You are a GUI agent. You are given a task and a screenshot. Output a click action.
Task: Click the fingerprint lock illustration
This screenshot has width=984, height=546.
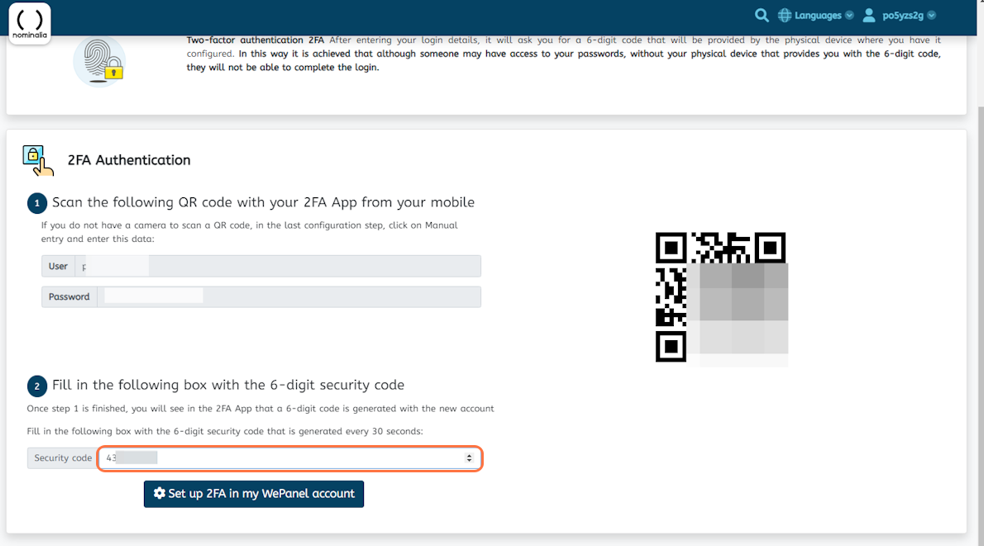click(x=100, y=62)
